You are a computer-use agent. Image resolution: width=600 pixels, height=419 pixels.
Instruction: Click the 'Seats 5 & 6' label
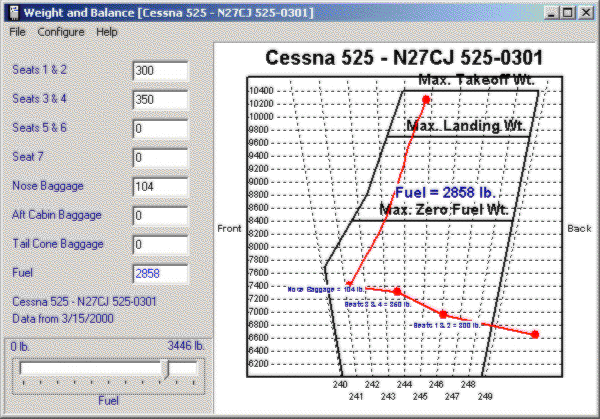click(x=39, y=128)
